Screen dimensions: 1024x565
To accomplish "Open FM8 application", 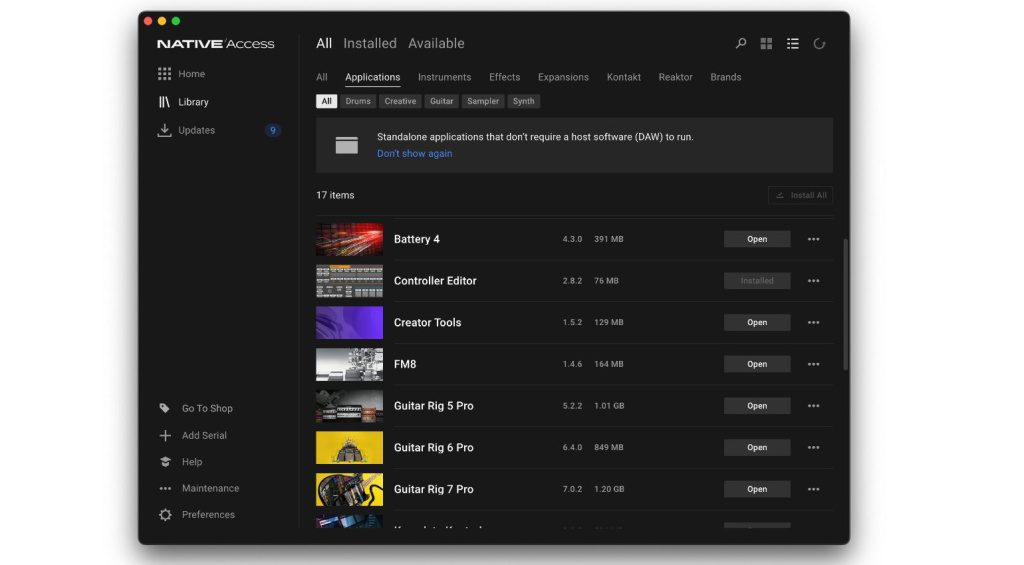I will 757,364.
